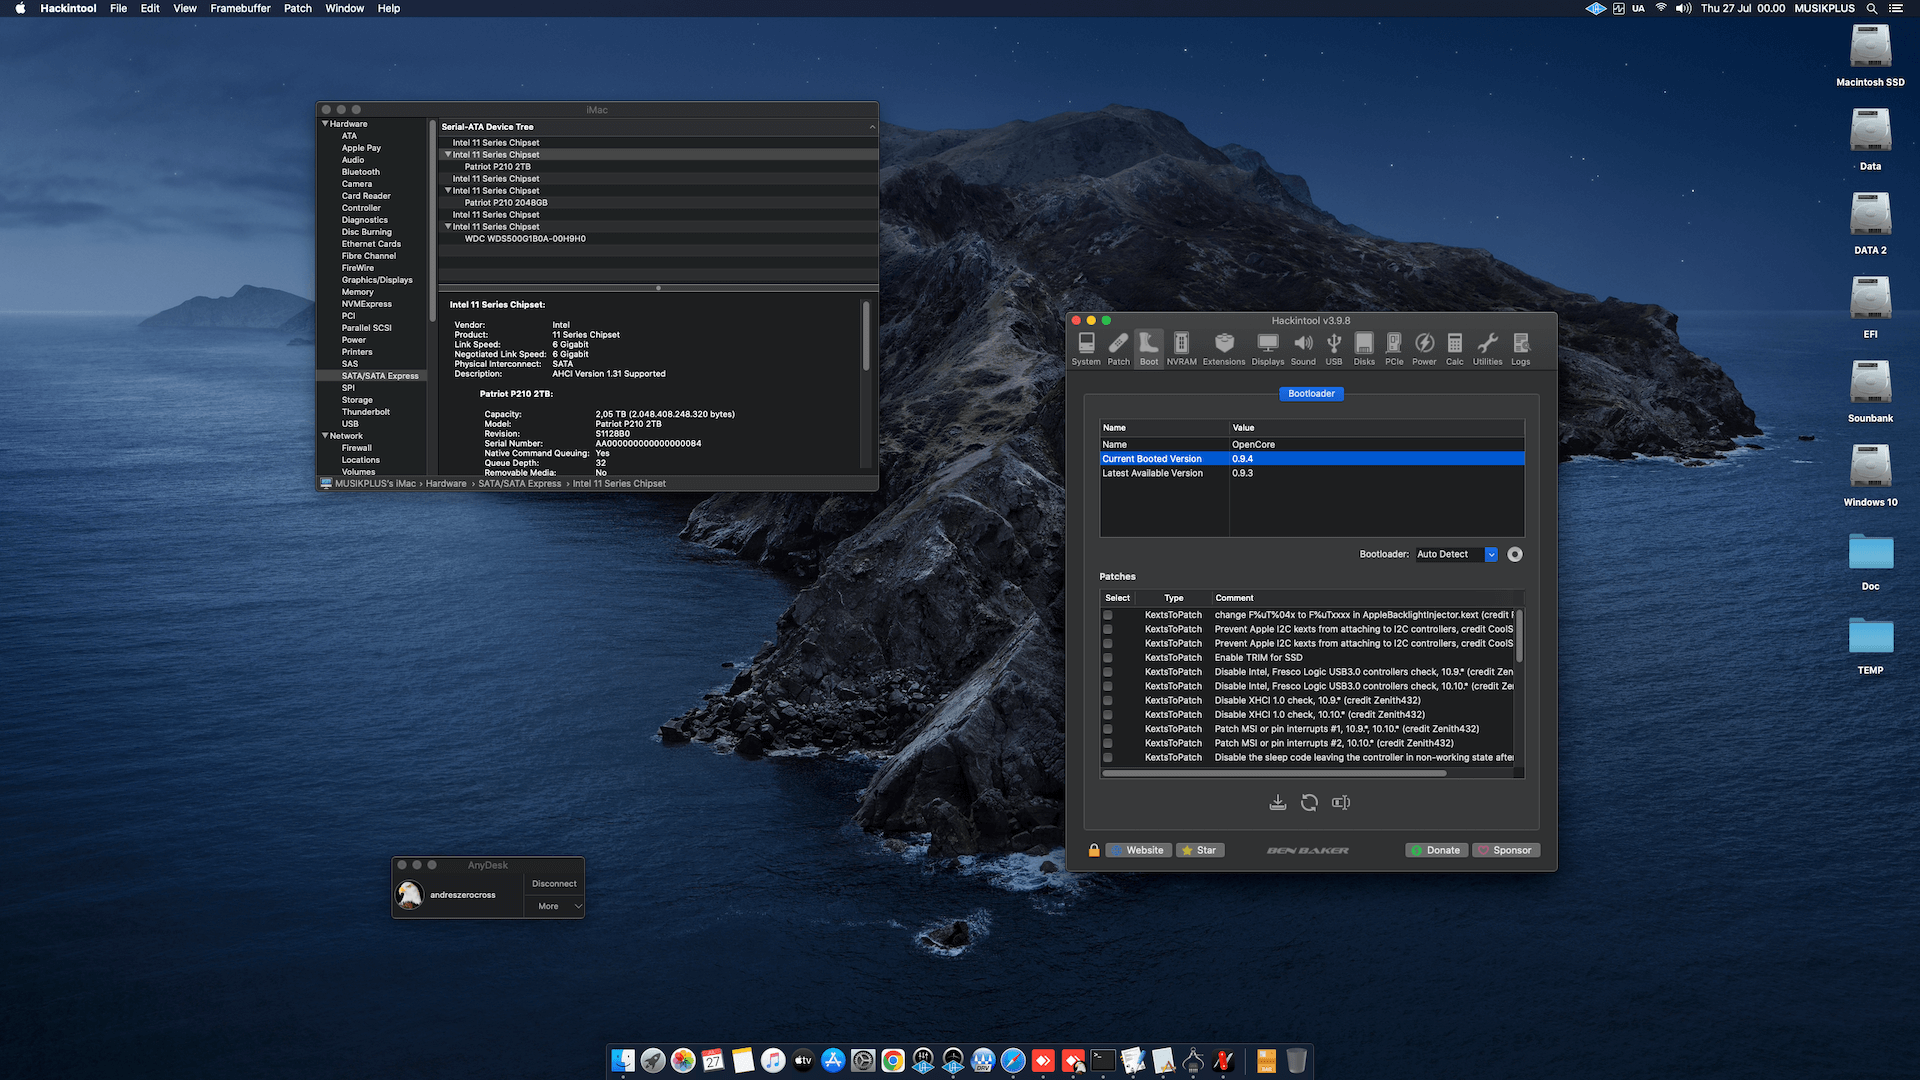Click the refresh icon below Patches list

pos(1309,802)
